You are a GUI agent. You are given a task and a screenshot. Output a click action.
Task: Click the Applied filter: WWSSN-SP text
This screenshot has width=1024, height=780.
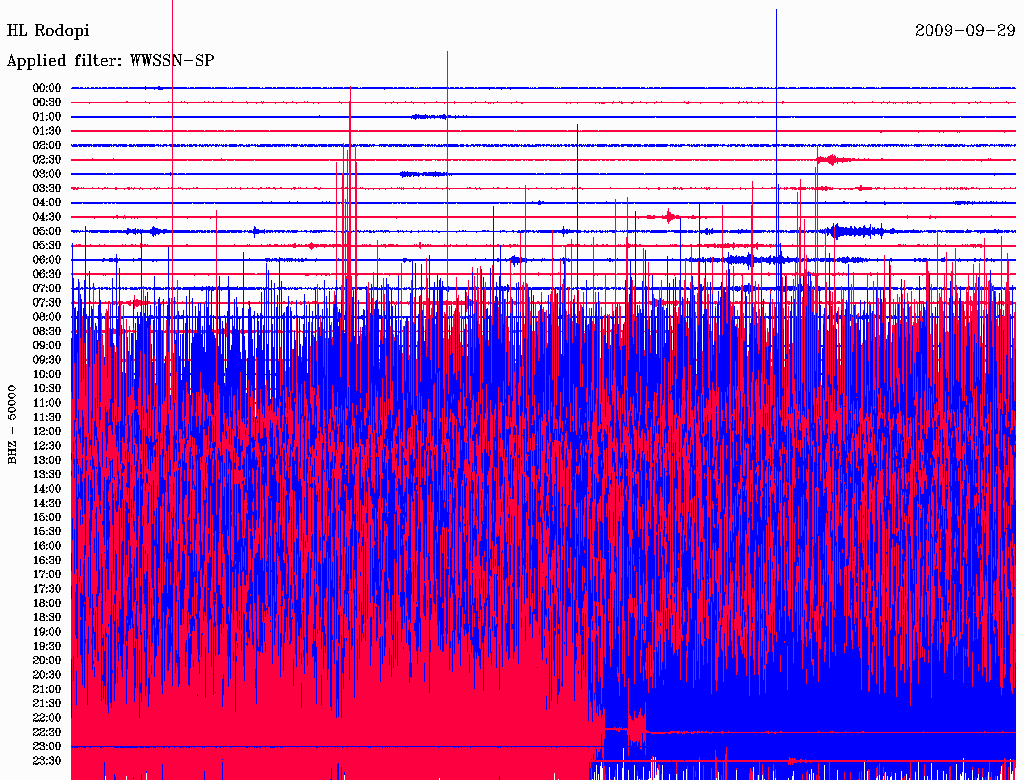coord(110,61)
